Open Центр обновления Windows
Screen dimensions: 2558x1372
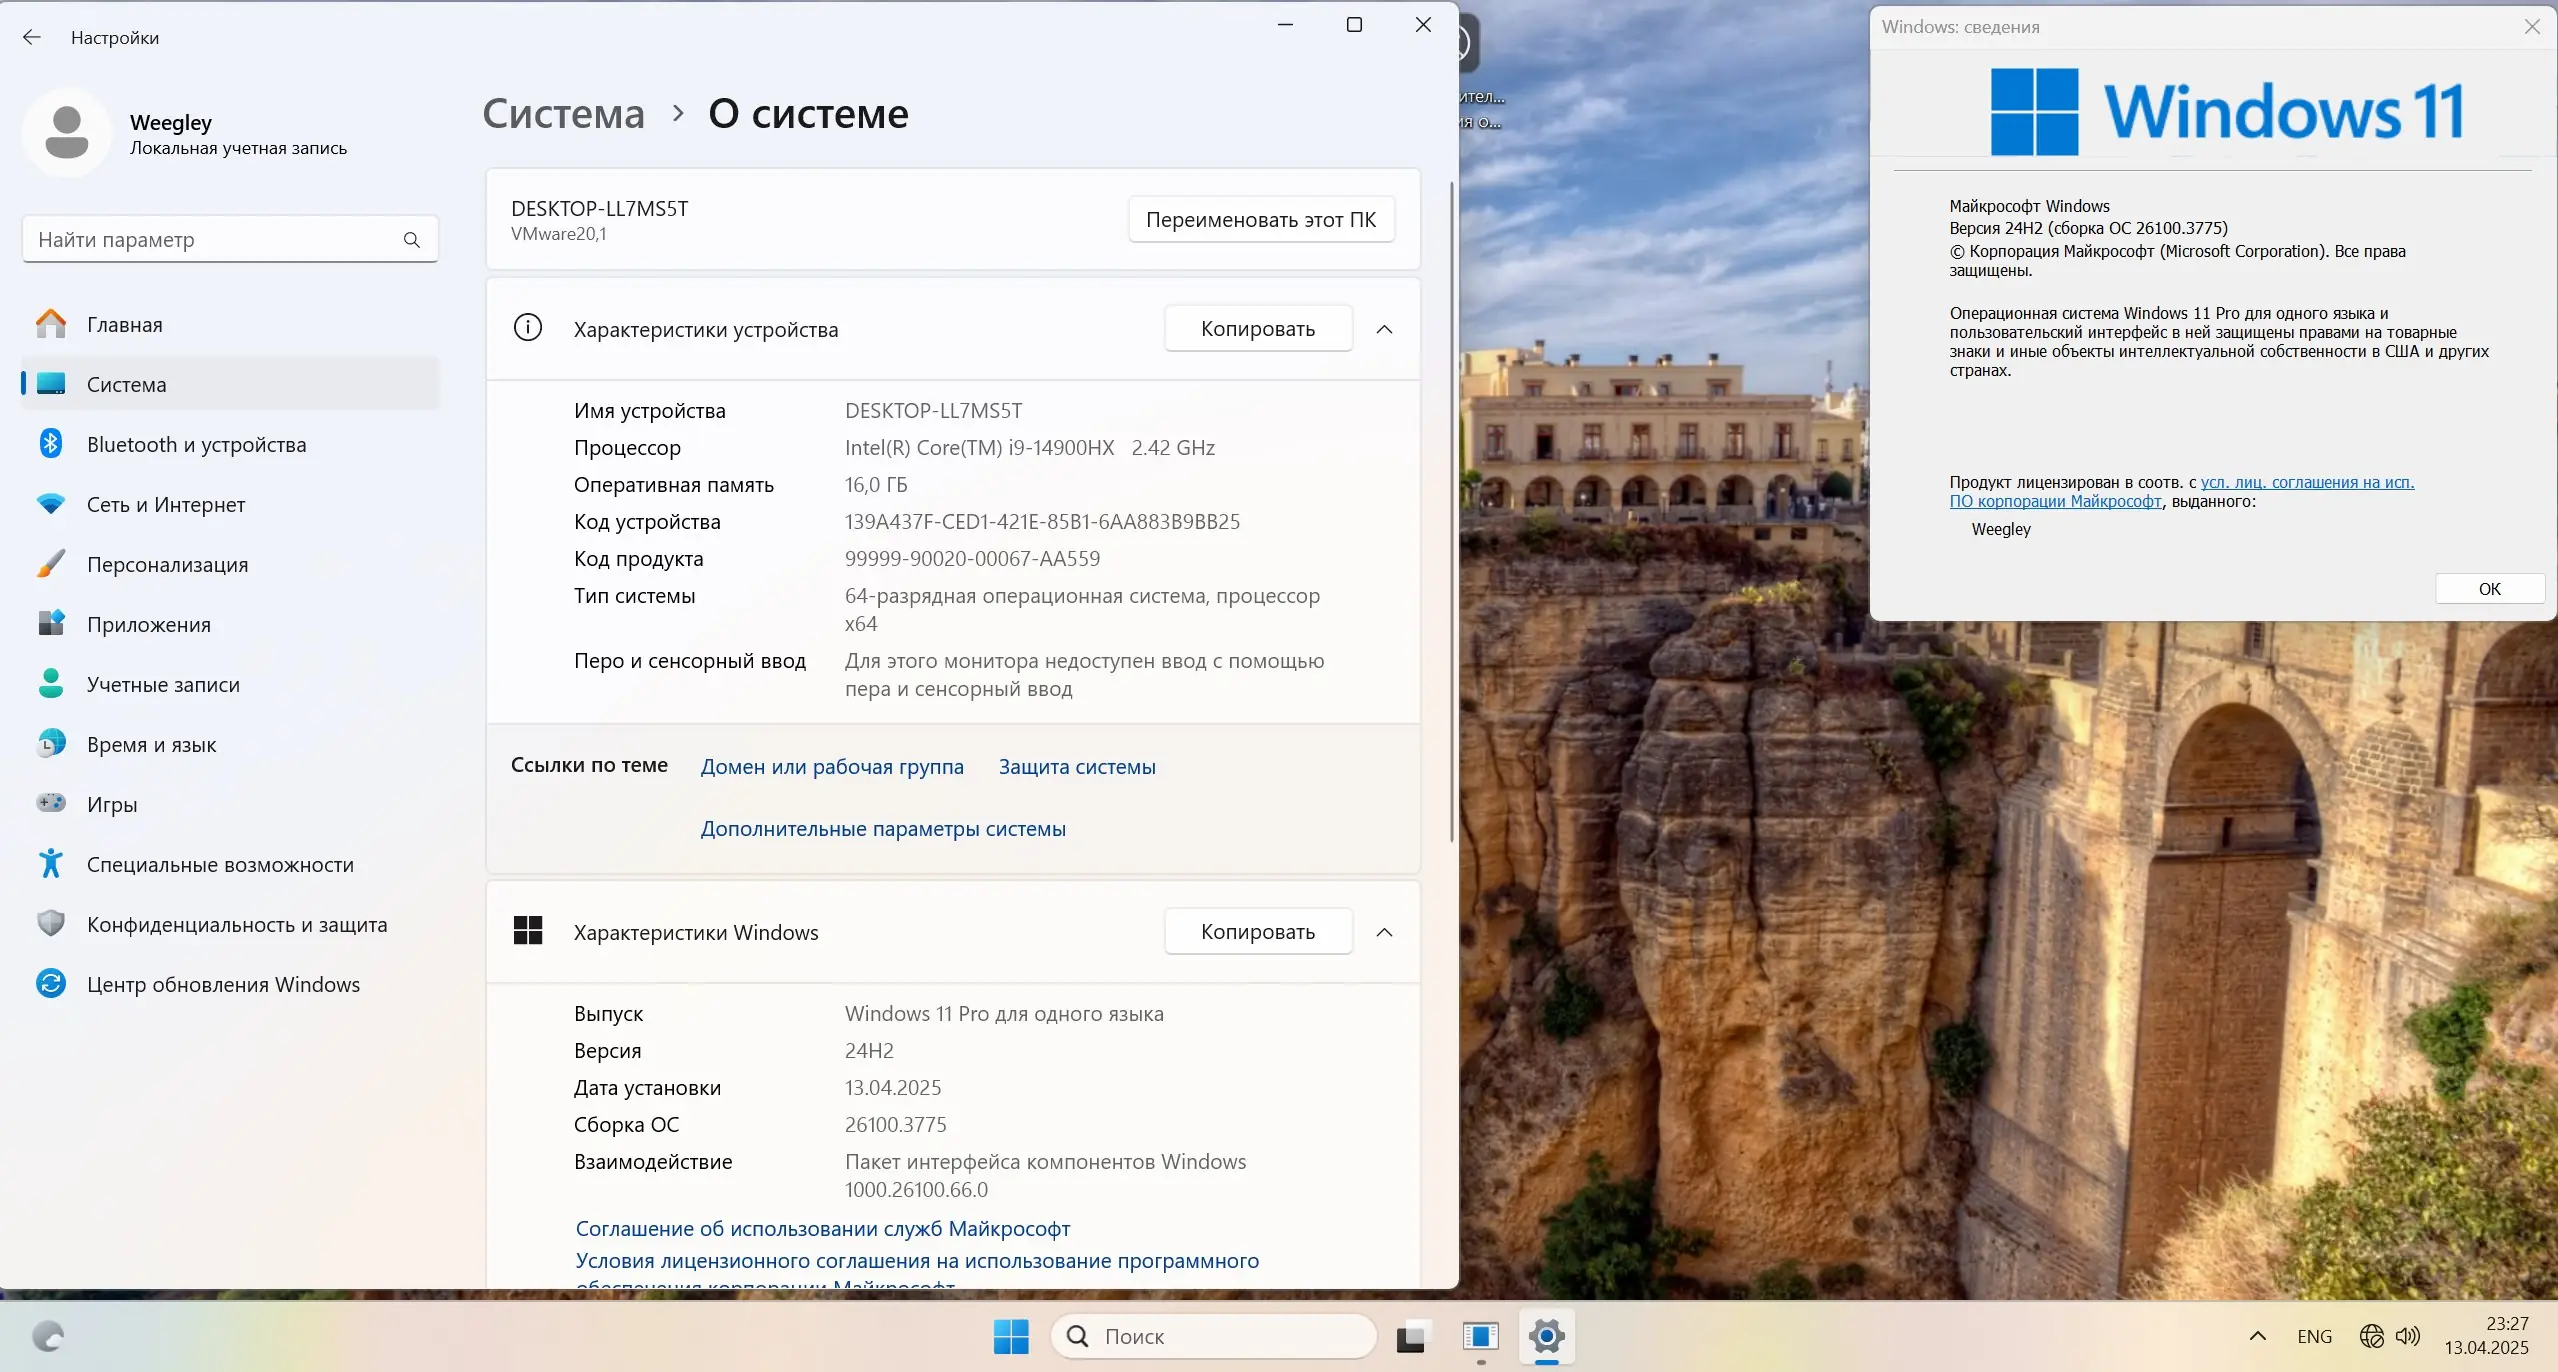222,984
